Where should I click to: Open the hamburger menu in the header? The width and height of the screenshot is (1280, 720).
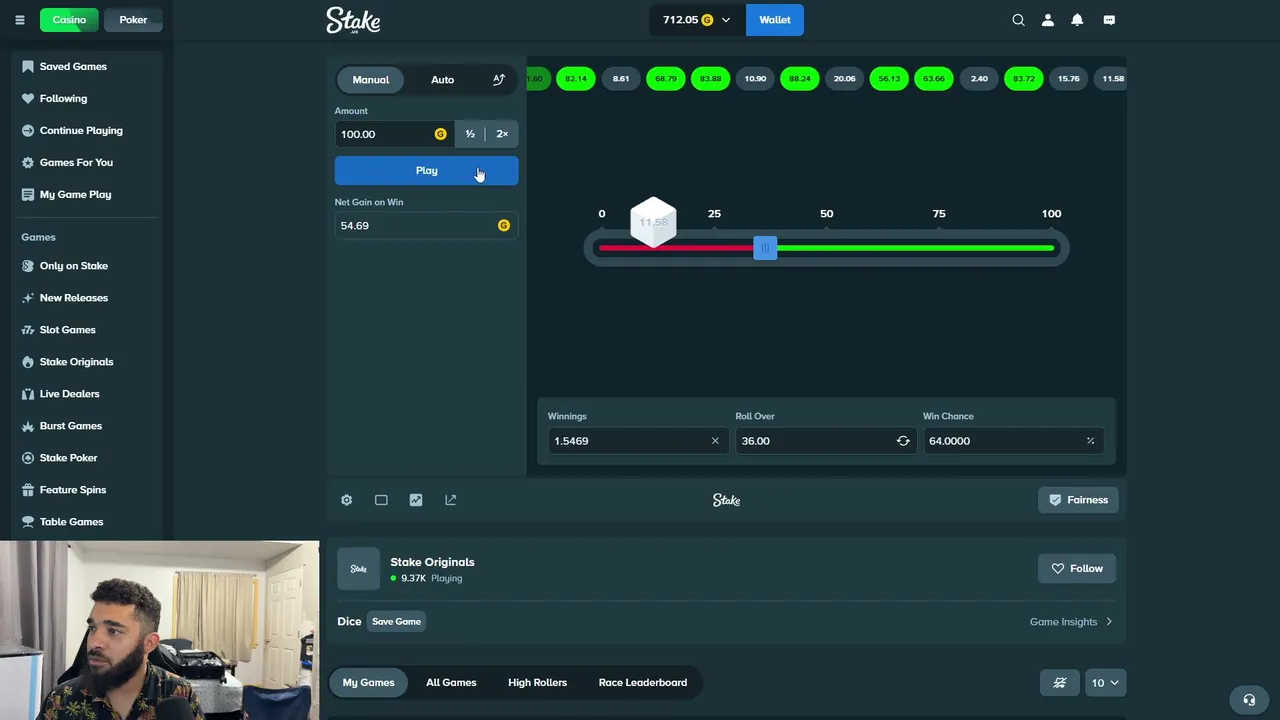pos(19,20)
